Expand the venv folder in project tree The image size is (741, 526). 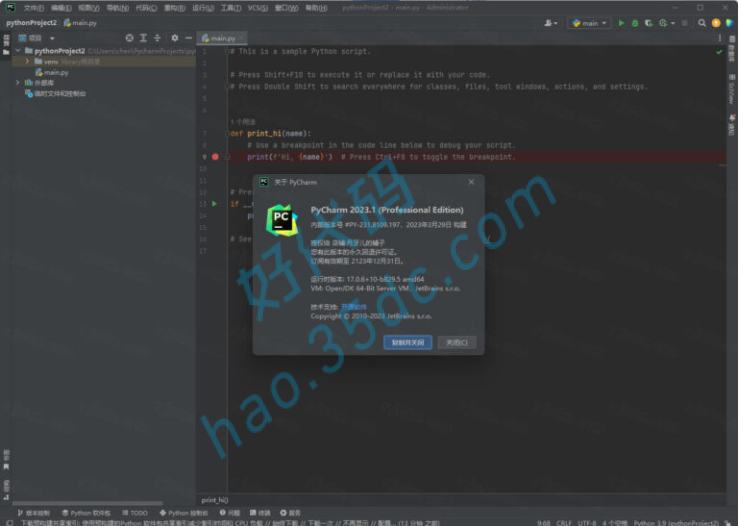(x=27, y=61)
